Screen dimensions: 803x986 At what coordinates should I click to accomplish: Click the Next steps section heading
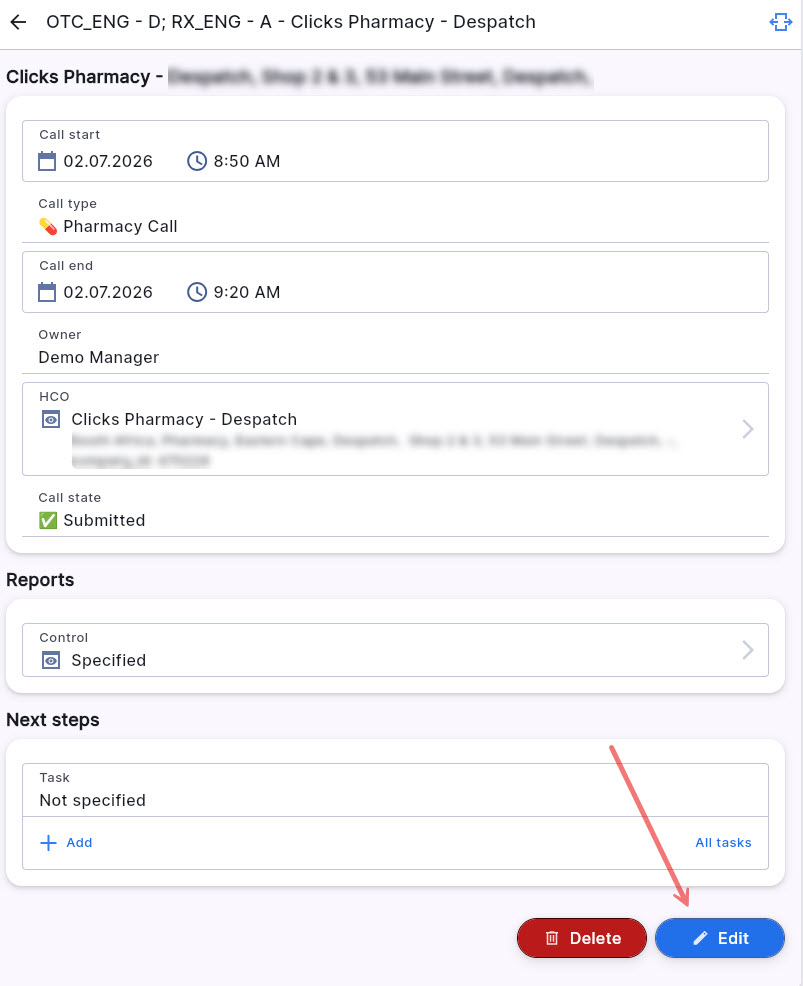[x=53, y=719]
